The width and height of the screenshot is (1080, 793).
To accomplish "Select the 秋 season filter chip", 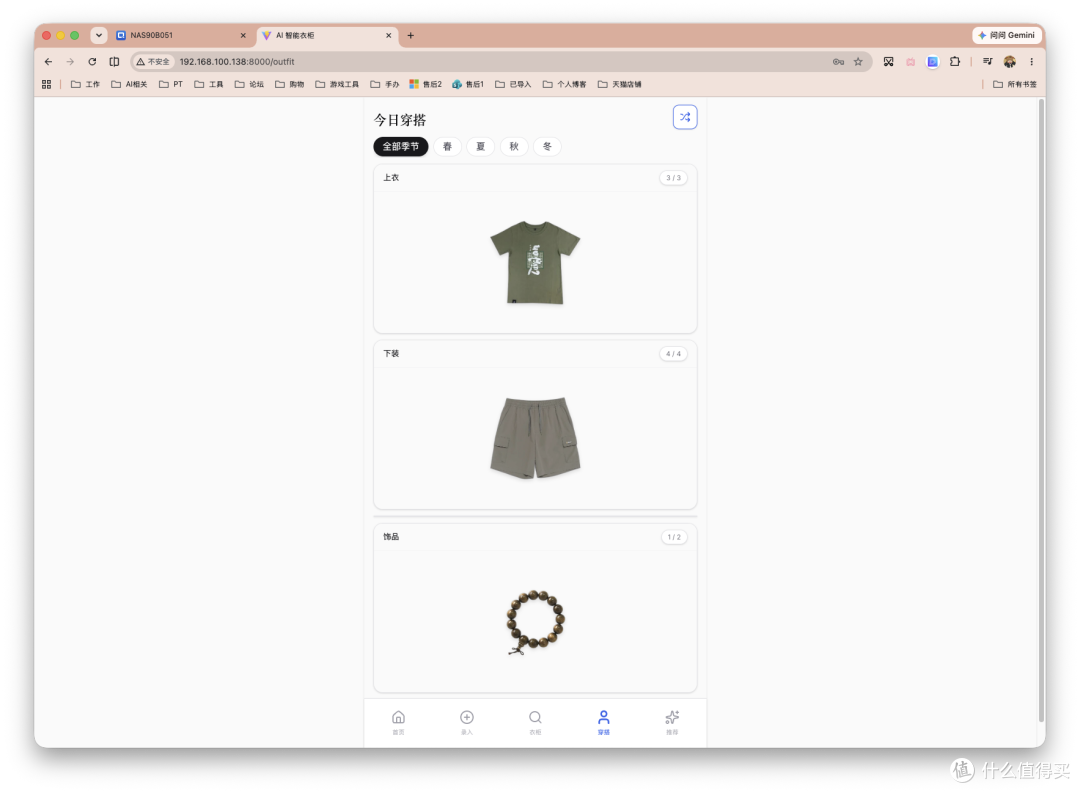I will [x=514, y=146].
